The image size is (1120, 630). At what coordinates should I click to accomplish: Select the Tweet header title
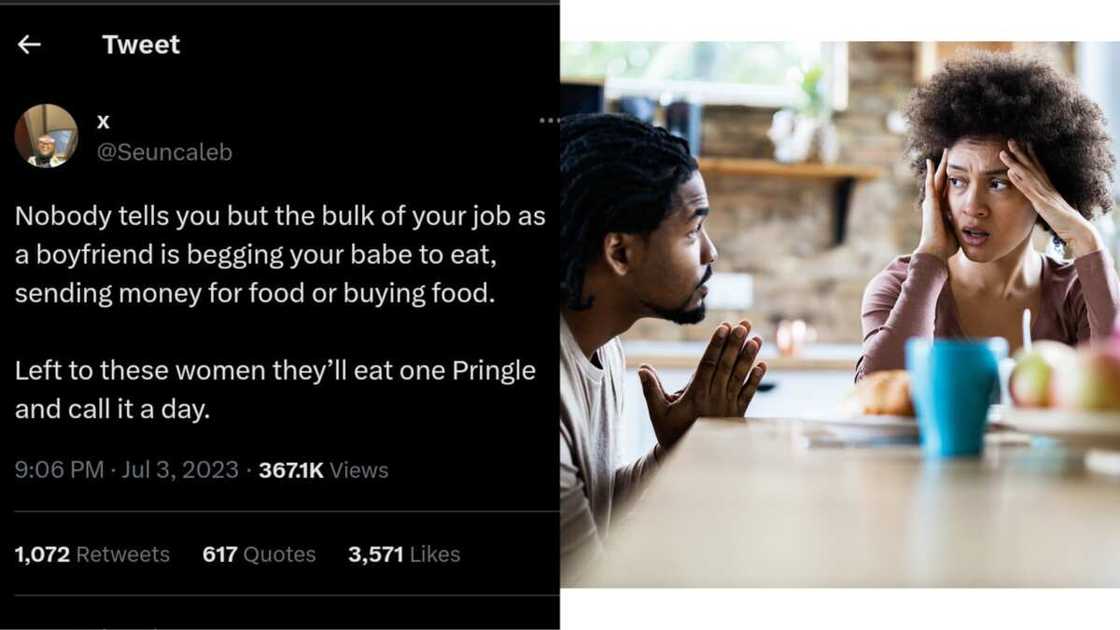coord(141,44)
